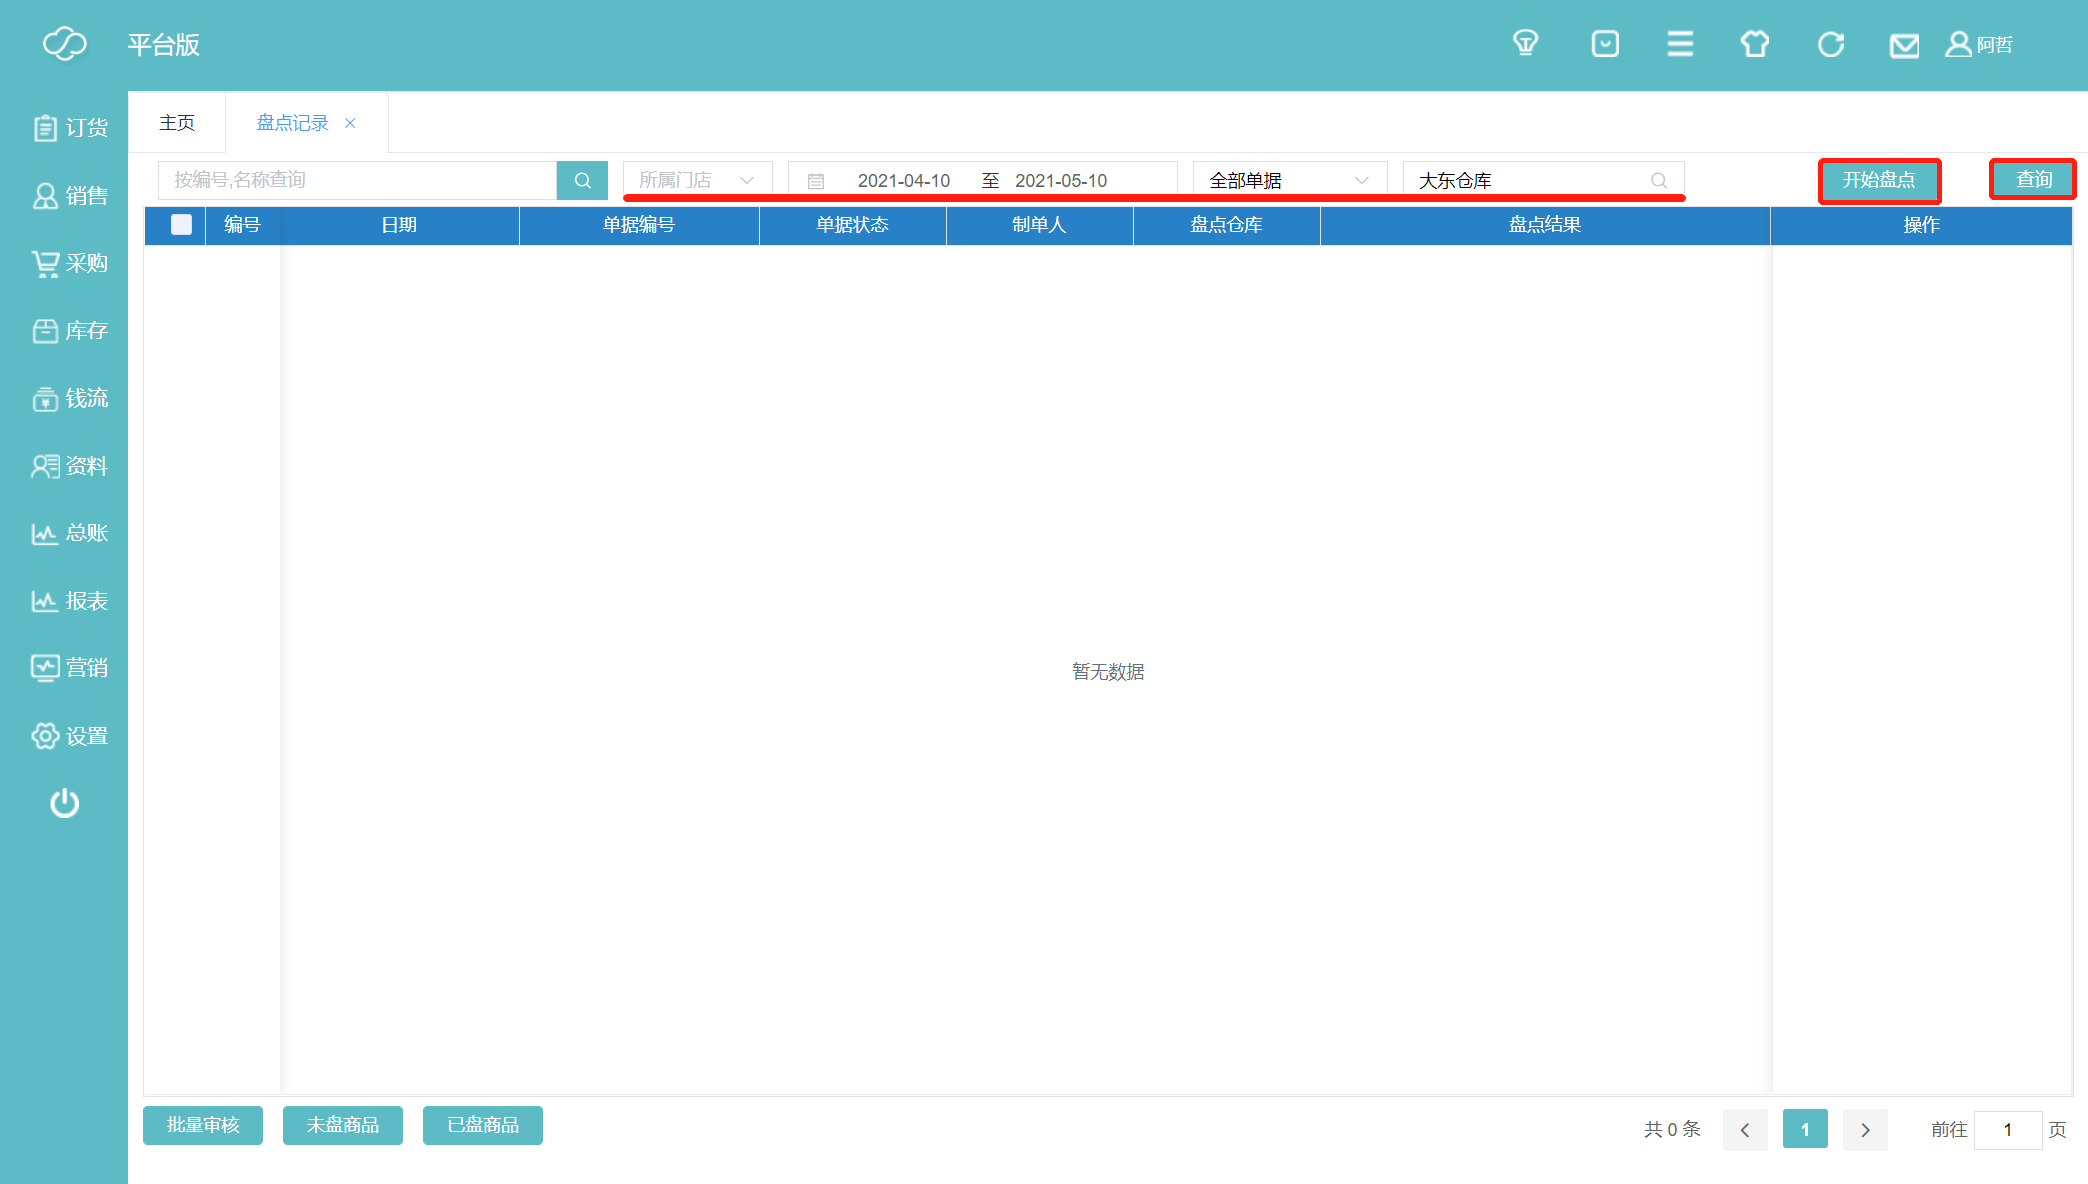This screenshot has width=2088, height=1184.
Task: Click the 未盘商品 button
Action: [x=343, y=1125]
